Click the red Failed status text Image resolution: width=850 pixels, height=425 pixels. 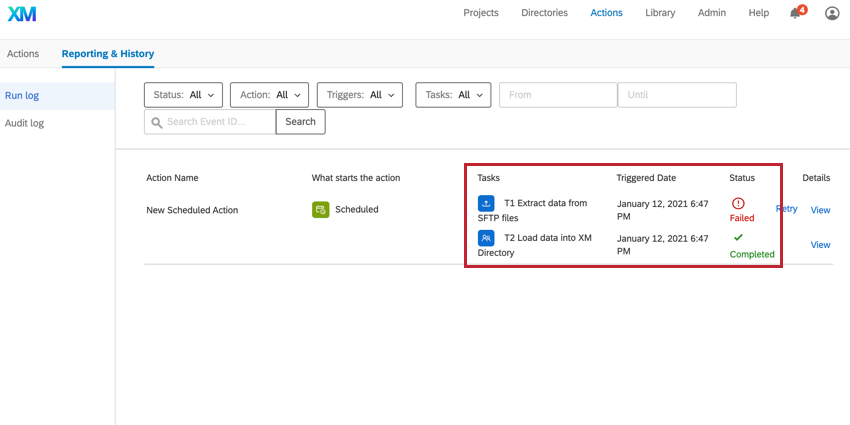click(742, 218)
